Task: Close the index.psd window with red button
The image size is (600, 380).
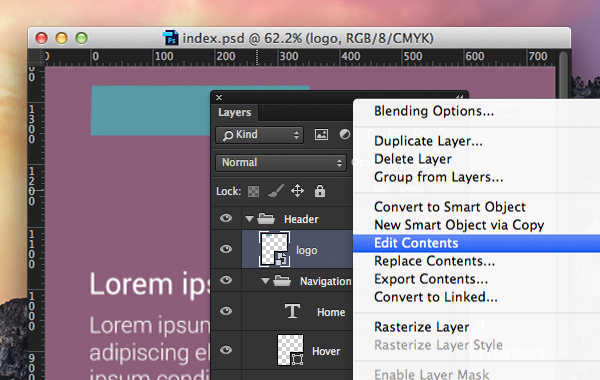Action: tap(41, 38)
